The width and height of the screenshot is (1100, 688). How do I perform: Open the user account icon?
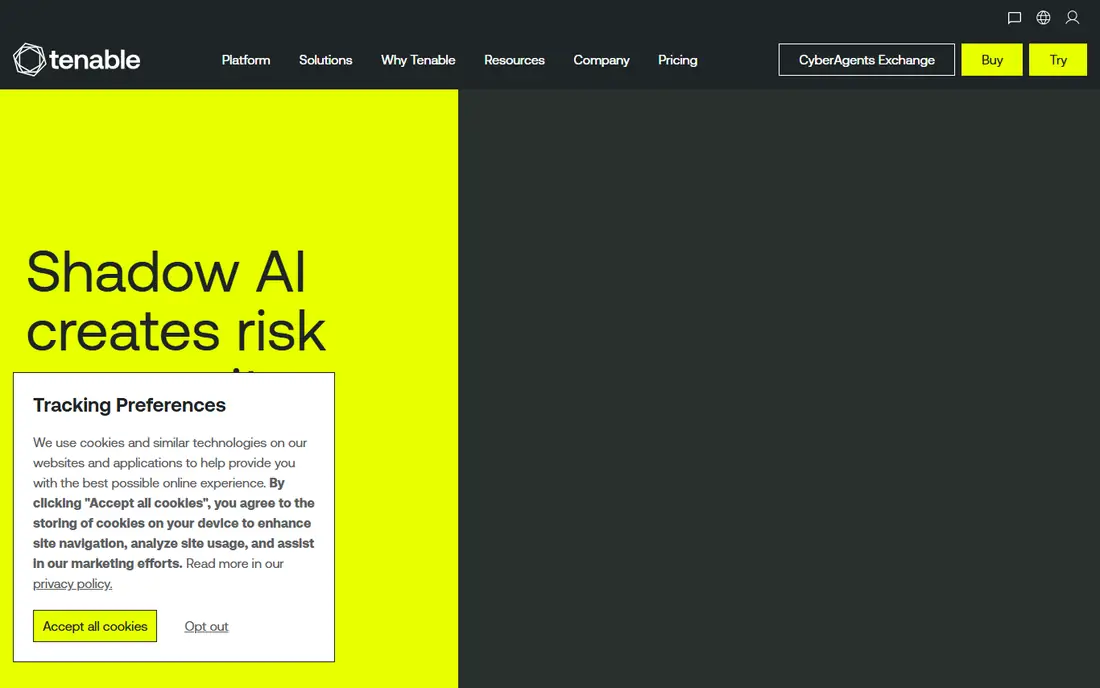(1072, 18)
